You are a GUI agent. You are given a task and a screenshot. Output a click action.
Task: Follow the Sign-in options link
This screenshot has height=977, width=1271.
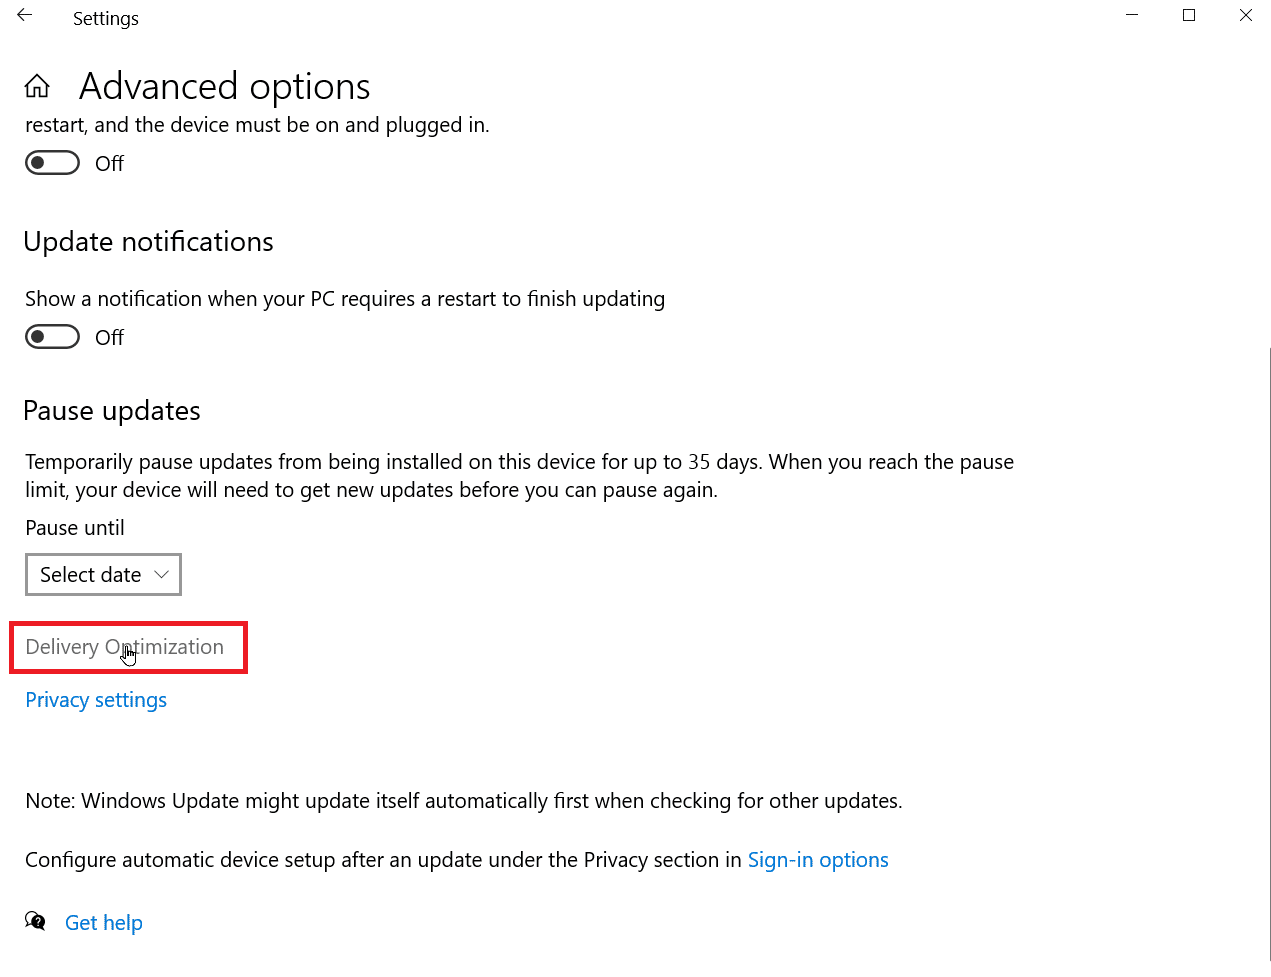click(x=818, y=860)
